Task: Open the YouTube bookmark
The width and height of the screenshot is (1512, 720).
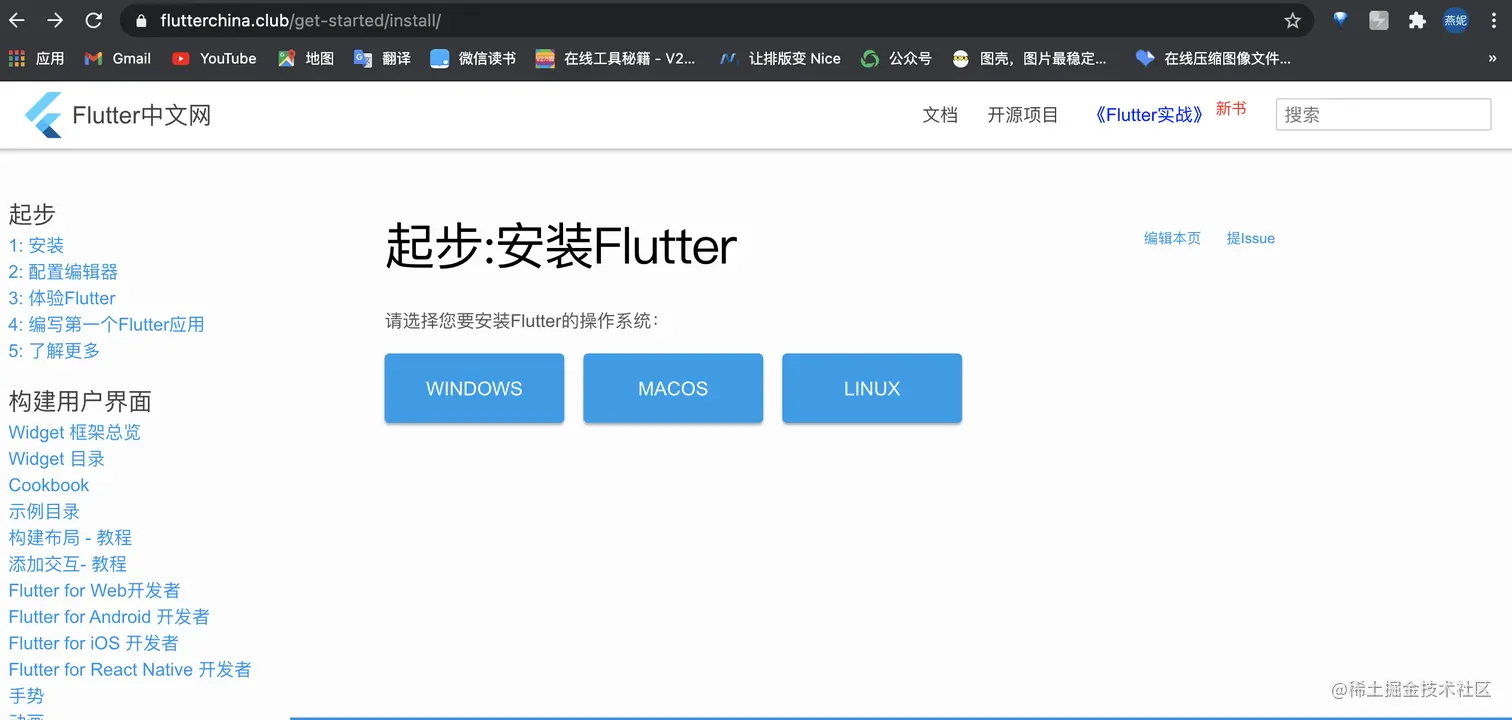Action: [214, 59]
